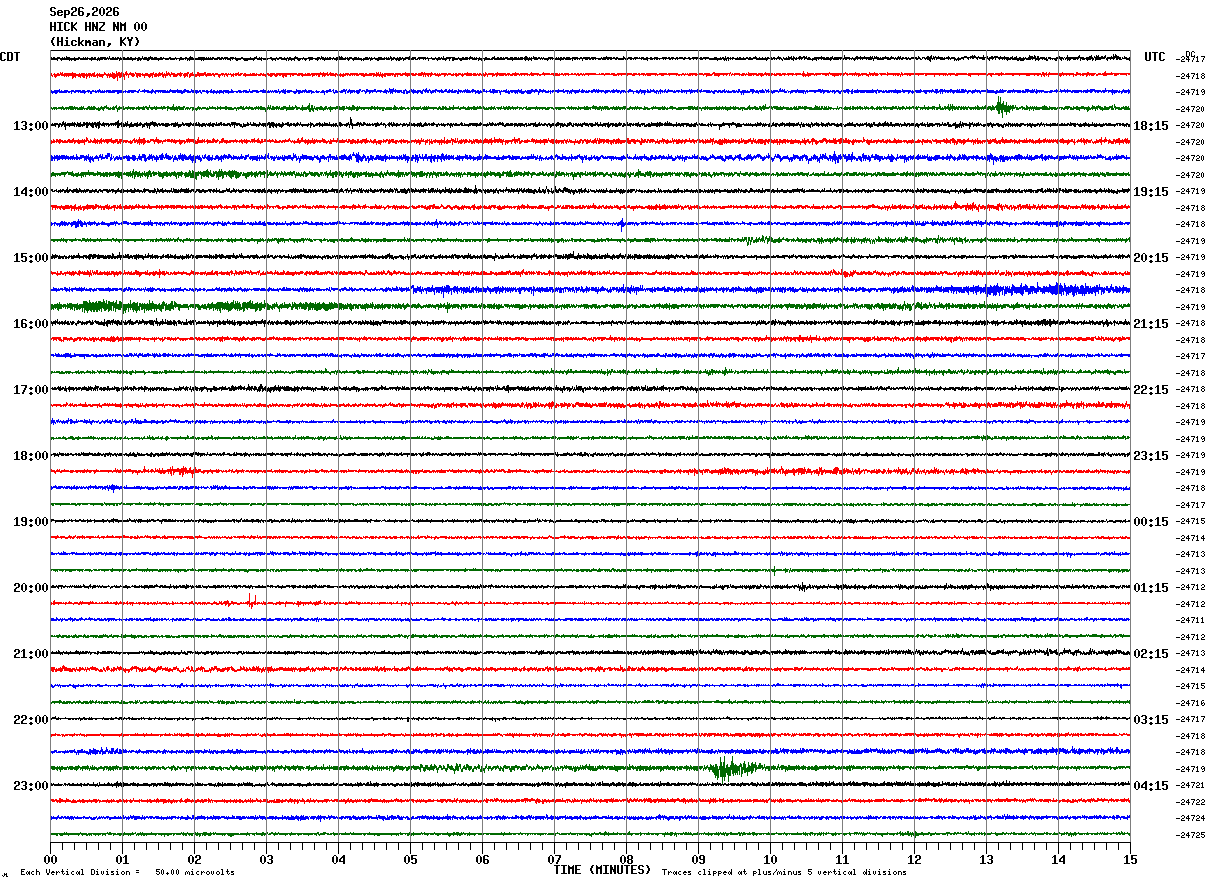Click the 13:00 CDT time label
The height and width of the screenshot is (886, 1210).
[x=30, y=126]
